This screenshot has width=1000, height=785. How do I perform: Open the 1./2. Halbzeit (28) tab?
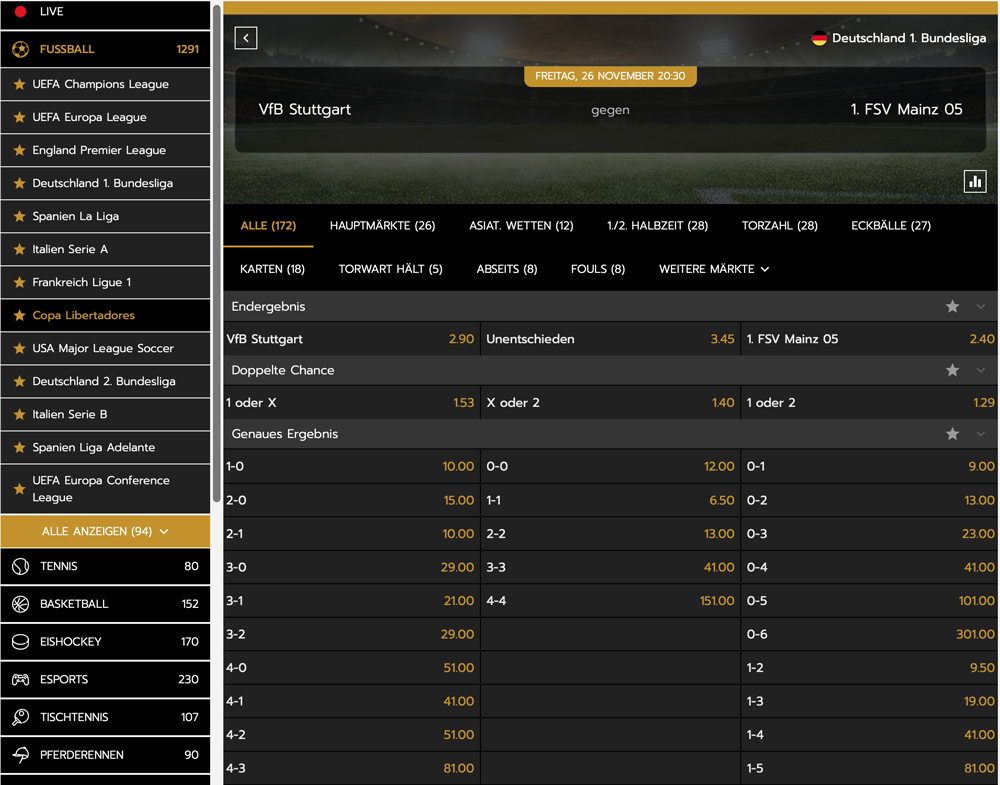click(658, 226)
